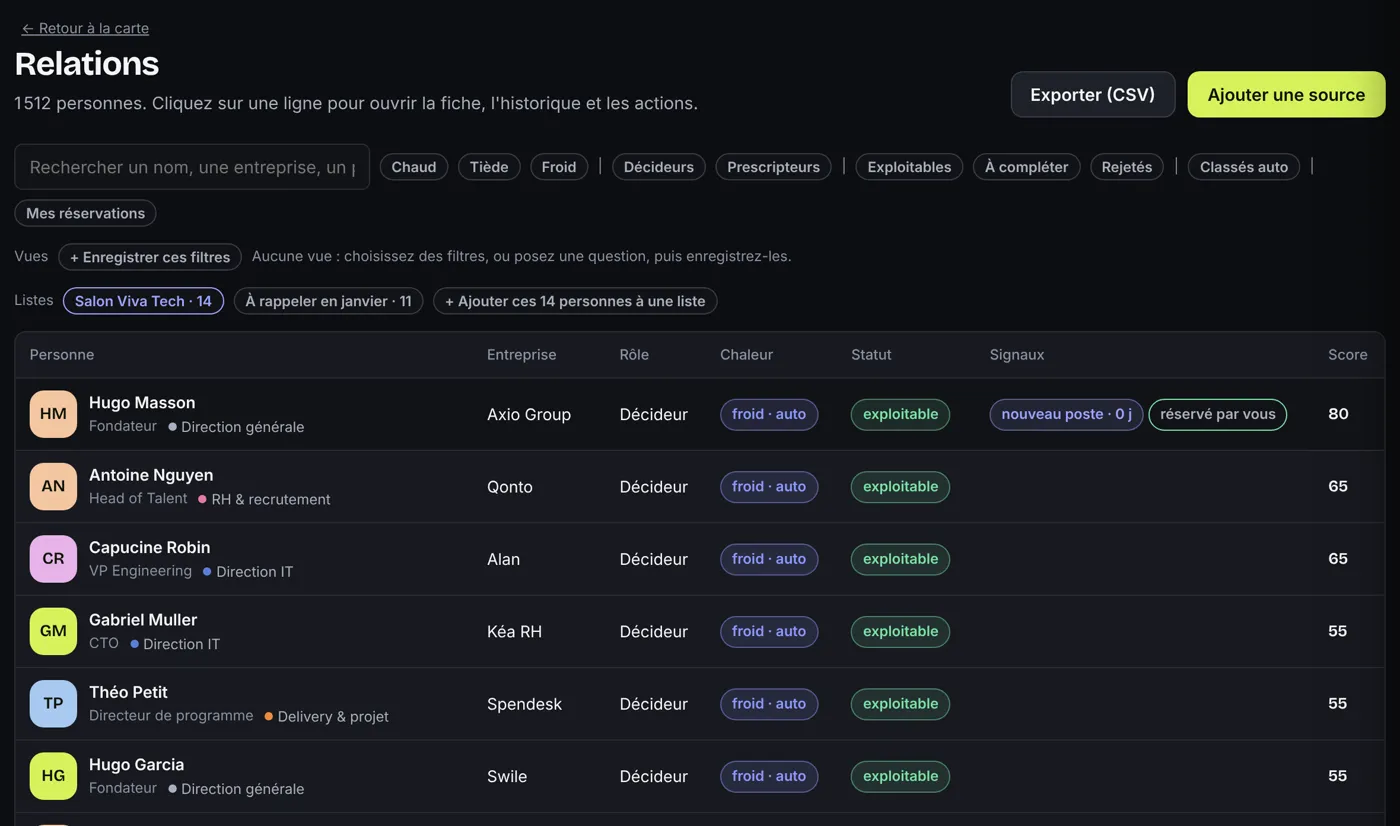
Task: Click the score 80 value
Action: coord(1338,414)
